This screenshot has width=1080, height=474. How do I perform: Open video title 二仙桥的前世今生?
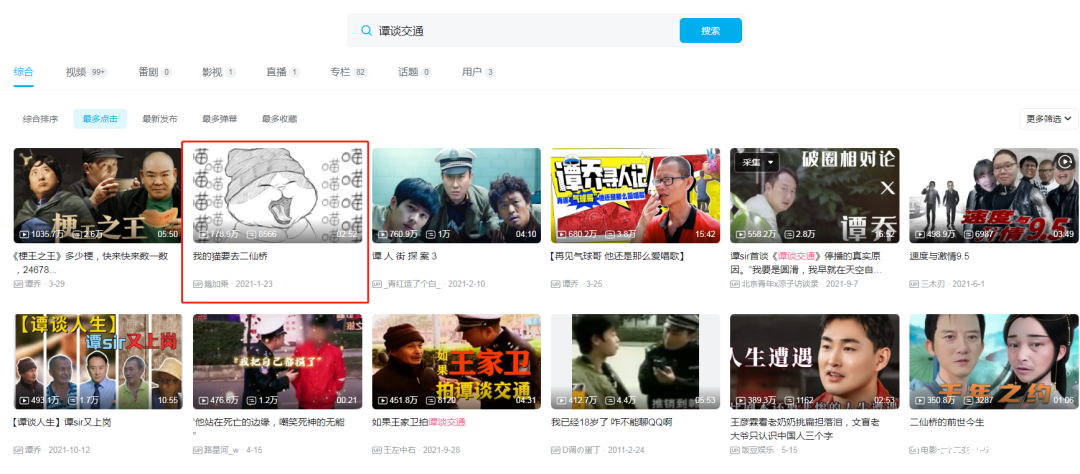coord(947,422)
